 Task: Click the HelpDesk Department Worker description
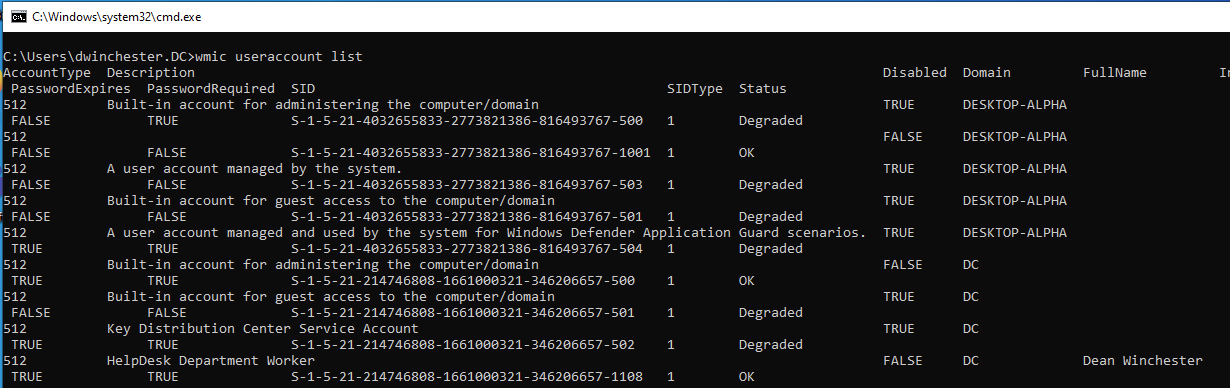[210, 360]
